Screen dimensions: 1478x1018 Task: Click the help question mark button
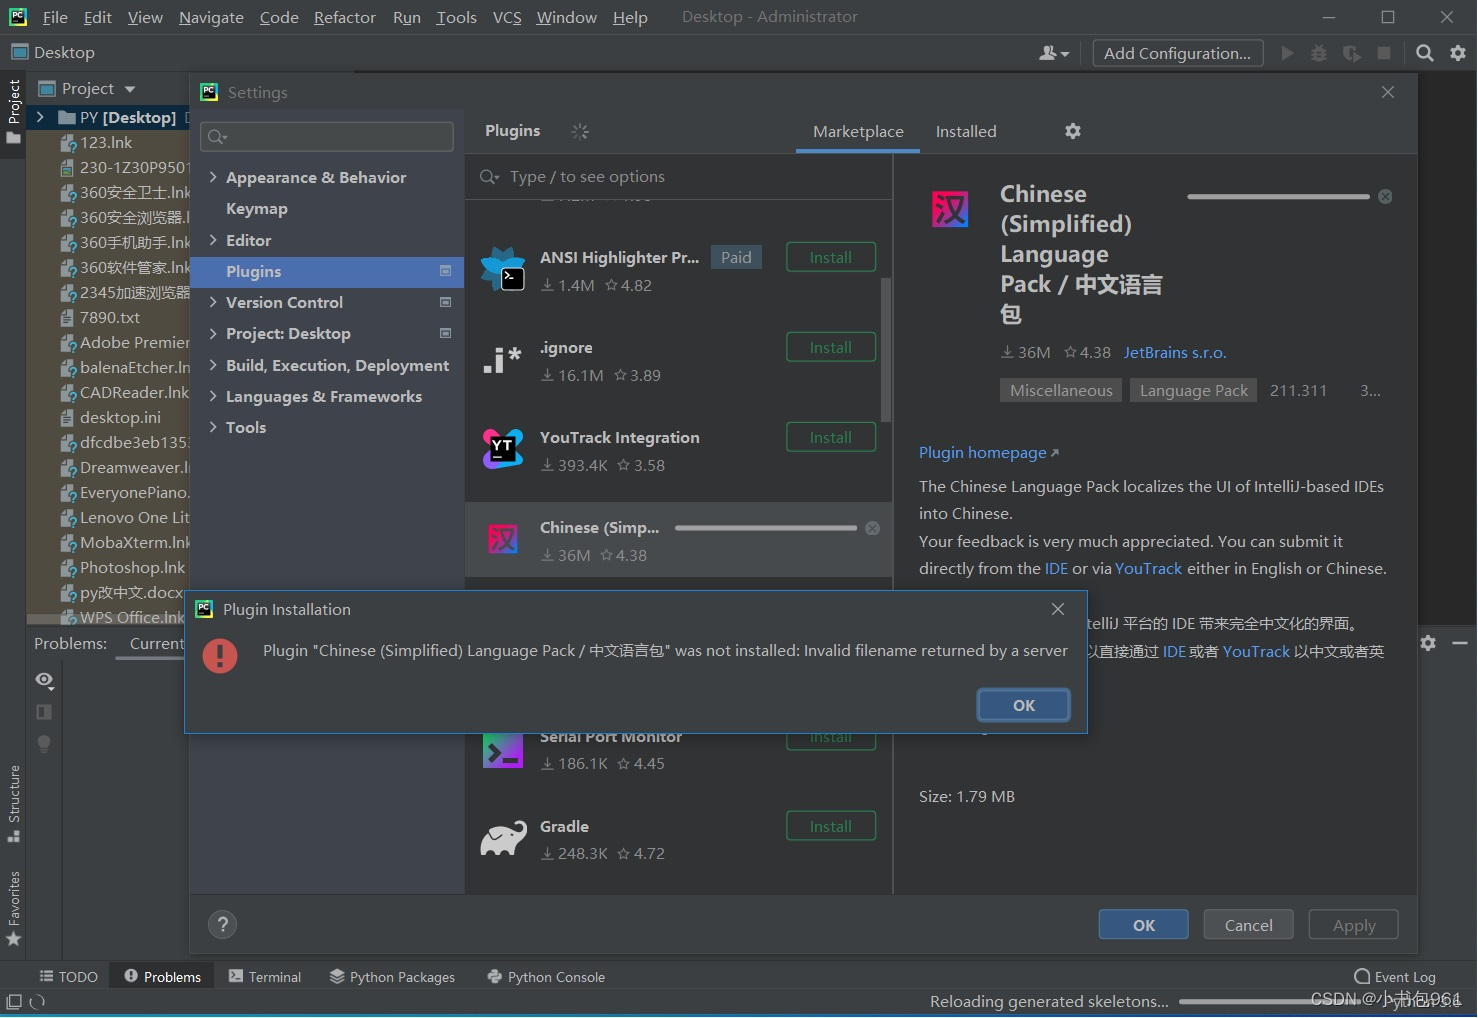coord(222,925)
